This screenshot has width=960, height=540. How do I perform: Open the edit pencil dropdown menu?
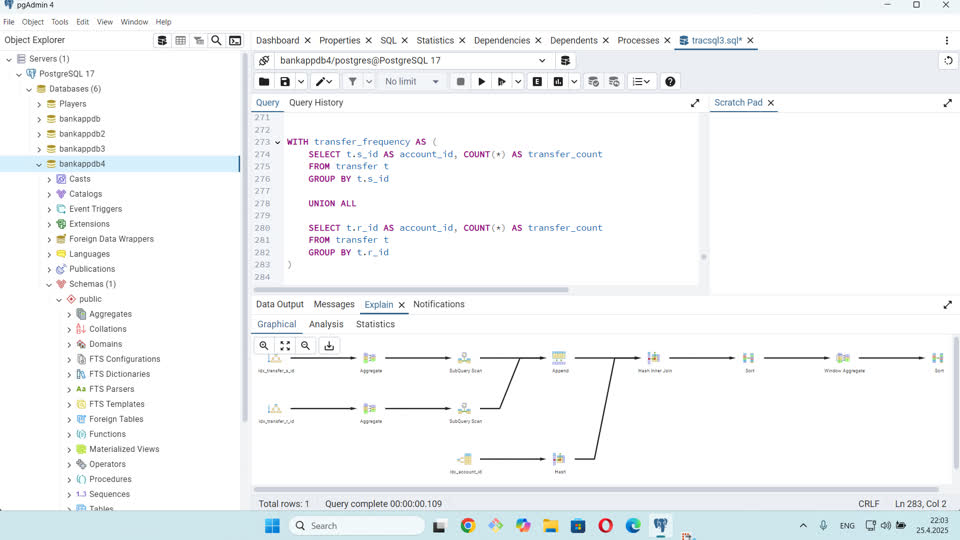coord(324,81)
